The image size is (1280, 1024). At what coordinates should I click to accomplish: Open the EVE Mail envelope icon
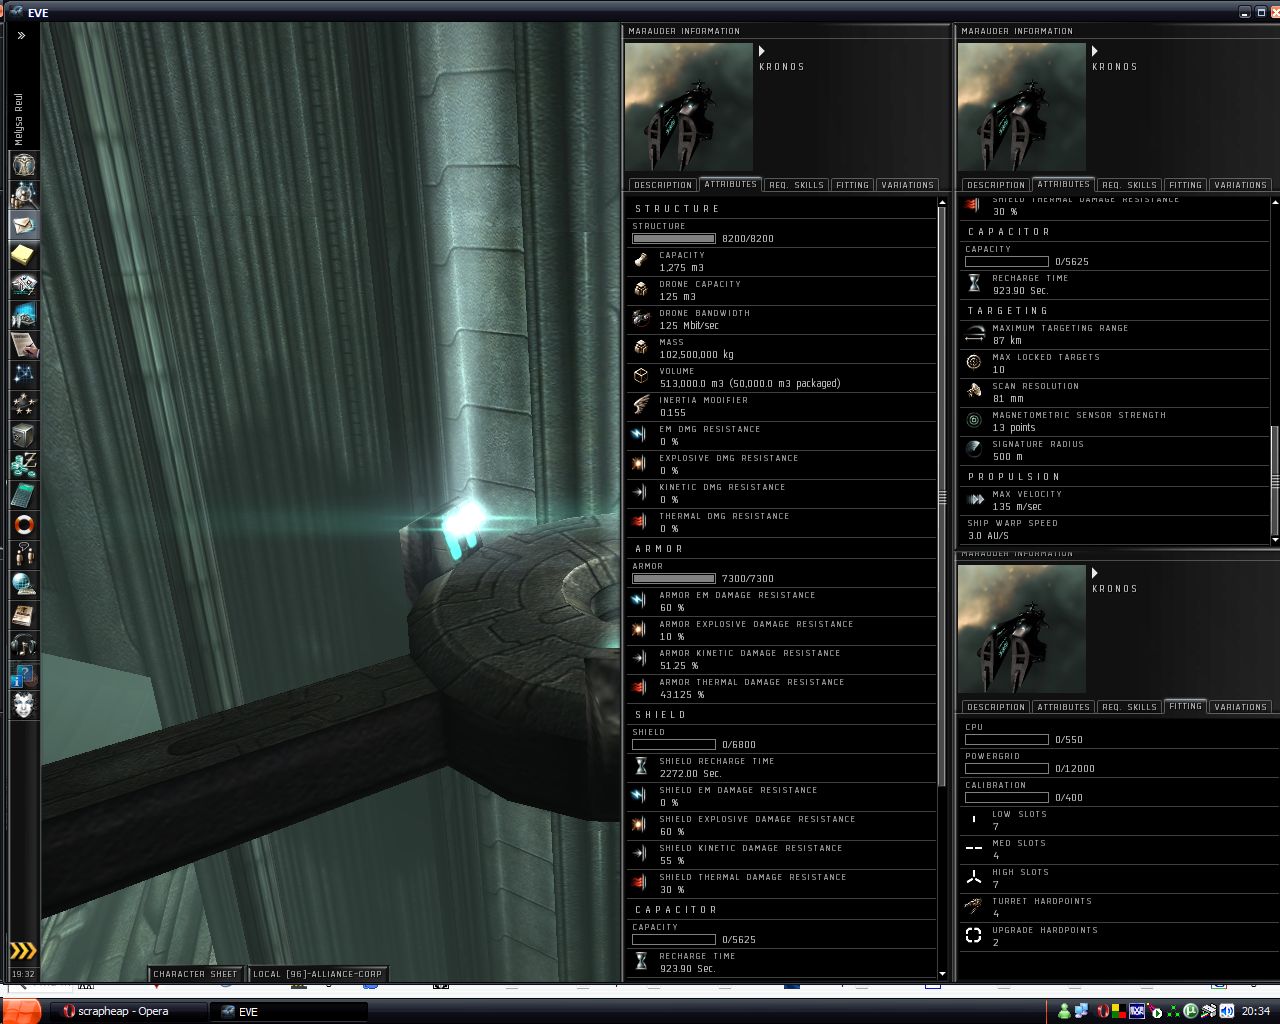tap(24, 225)
